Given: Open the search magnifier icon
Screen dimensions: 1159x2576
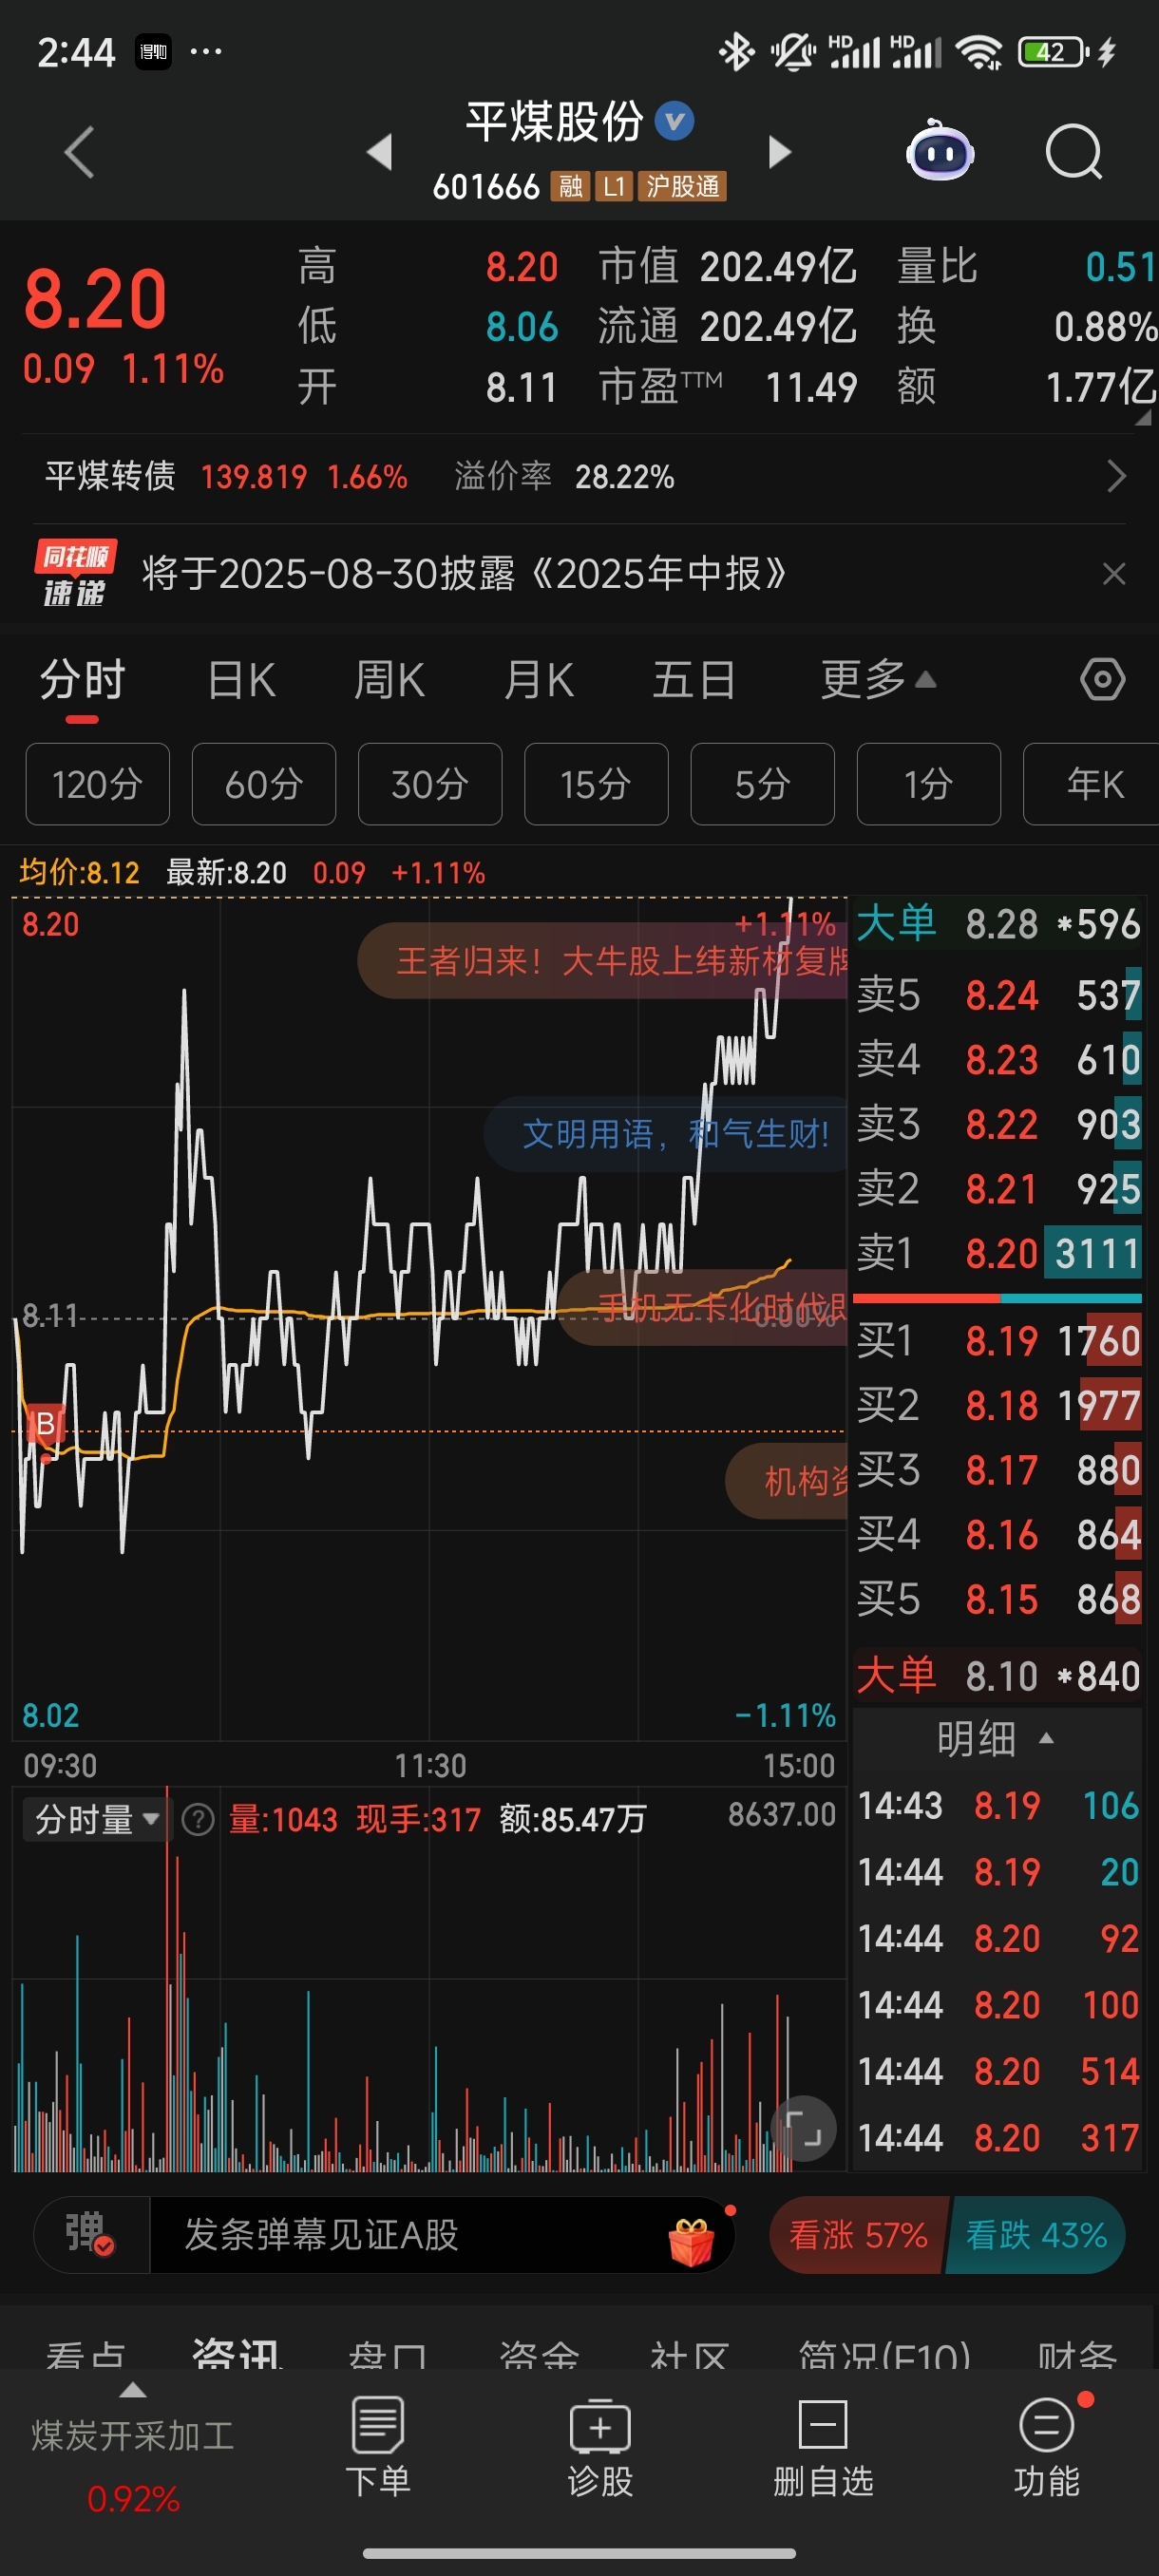Looking at the screenshot, I should (x=1074, y=152).
